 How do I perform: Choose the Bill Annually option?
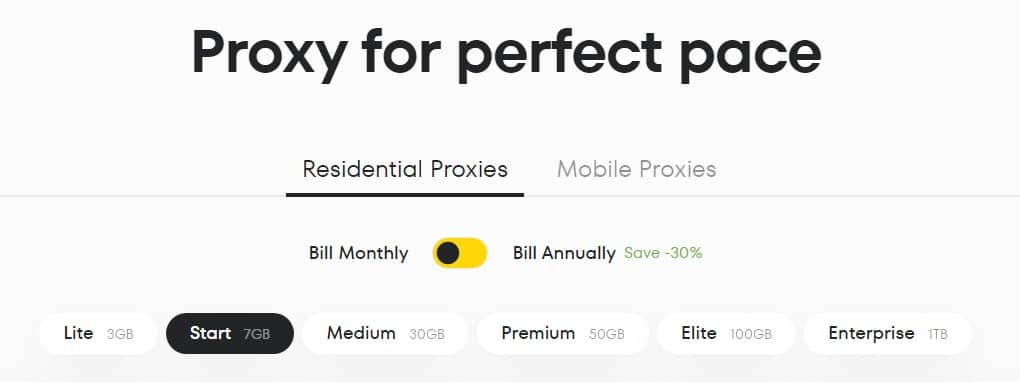pyautogui.click(x=564, y=253)
